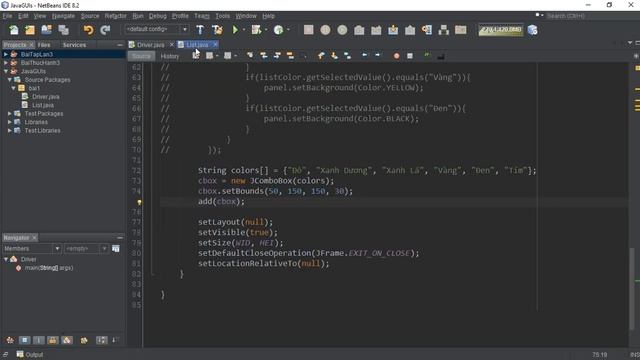Toggle the Show Inner Classes navigator filter
Image resolution: width=640 pixels, height=360 pixels.
pos(67,340)
